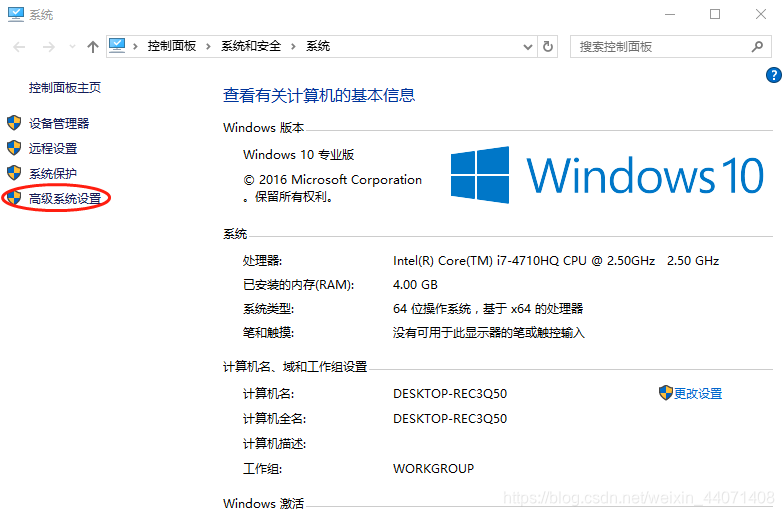Expand the chevron after 系统和安全 in breadcrumb
Image resolution: width=784 pixels, height=516 pixels.
[293, 46]
